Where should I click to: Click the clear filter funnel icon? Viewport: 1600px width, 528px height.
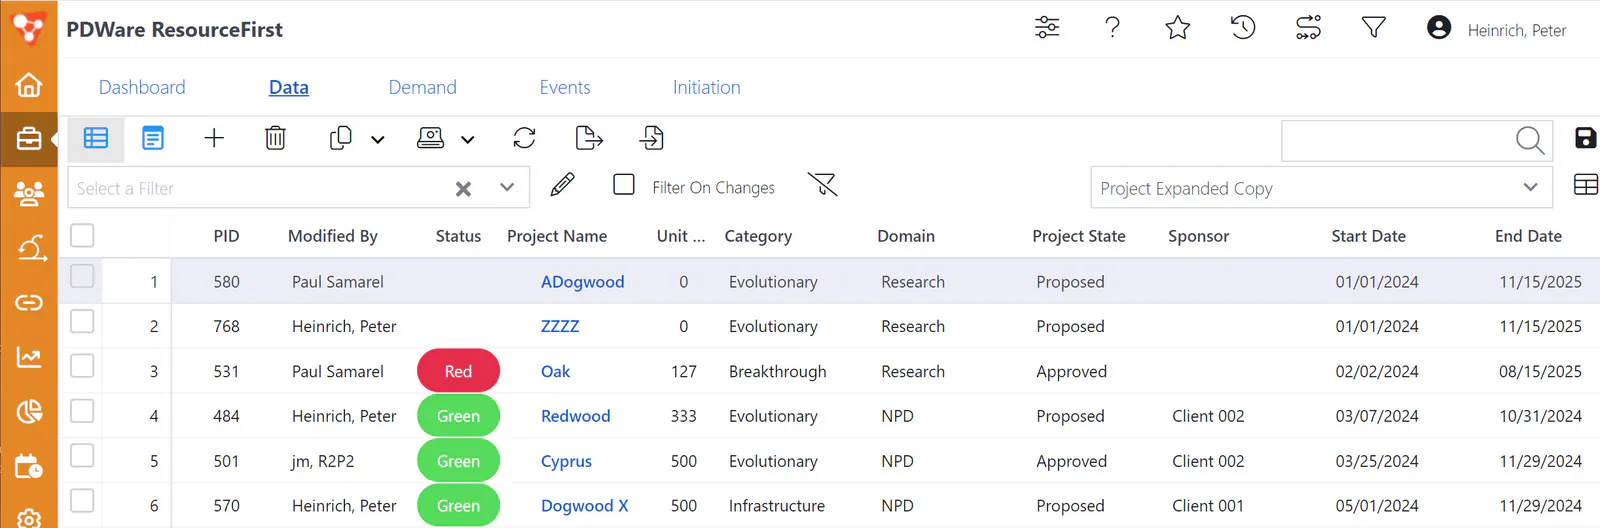tap(822, 184)
